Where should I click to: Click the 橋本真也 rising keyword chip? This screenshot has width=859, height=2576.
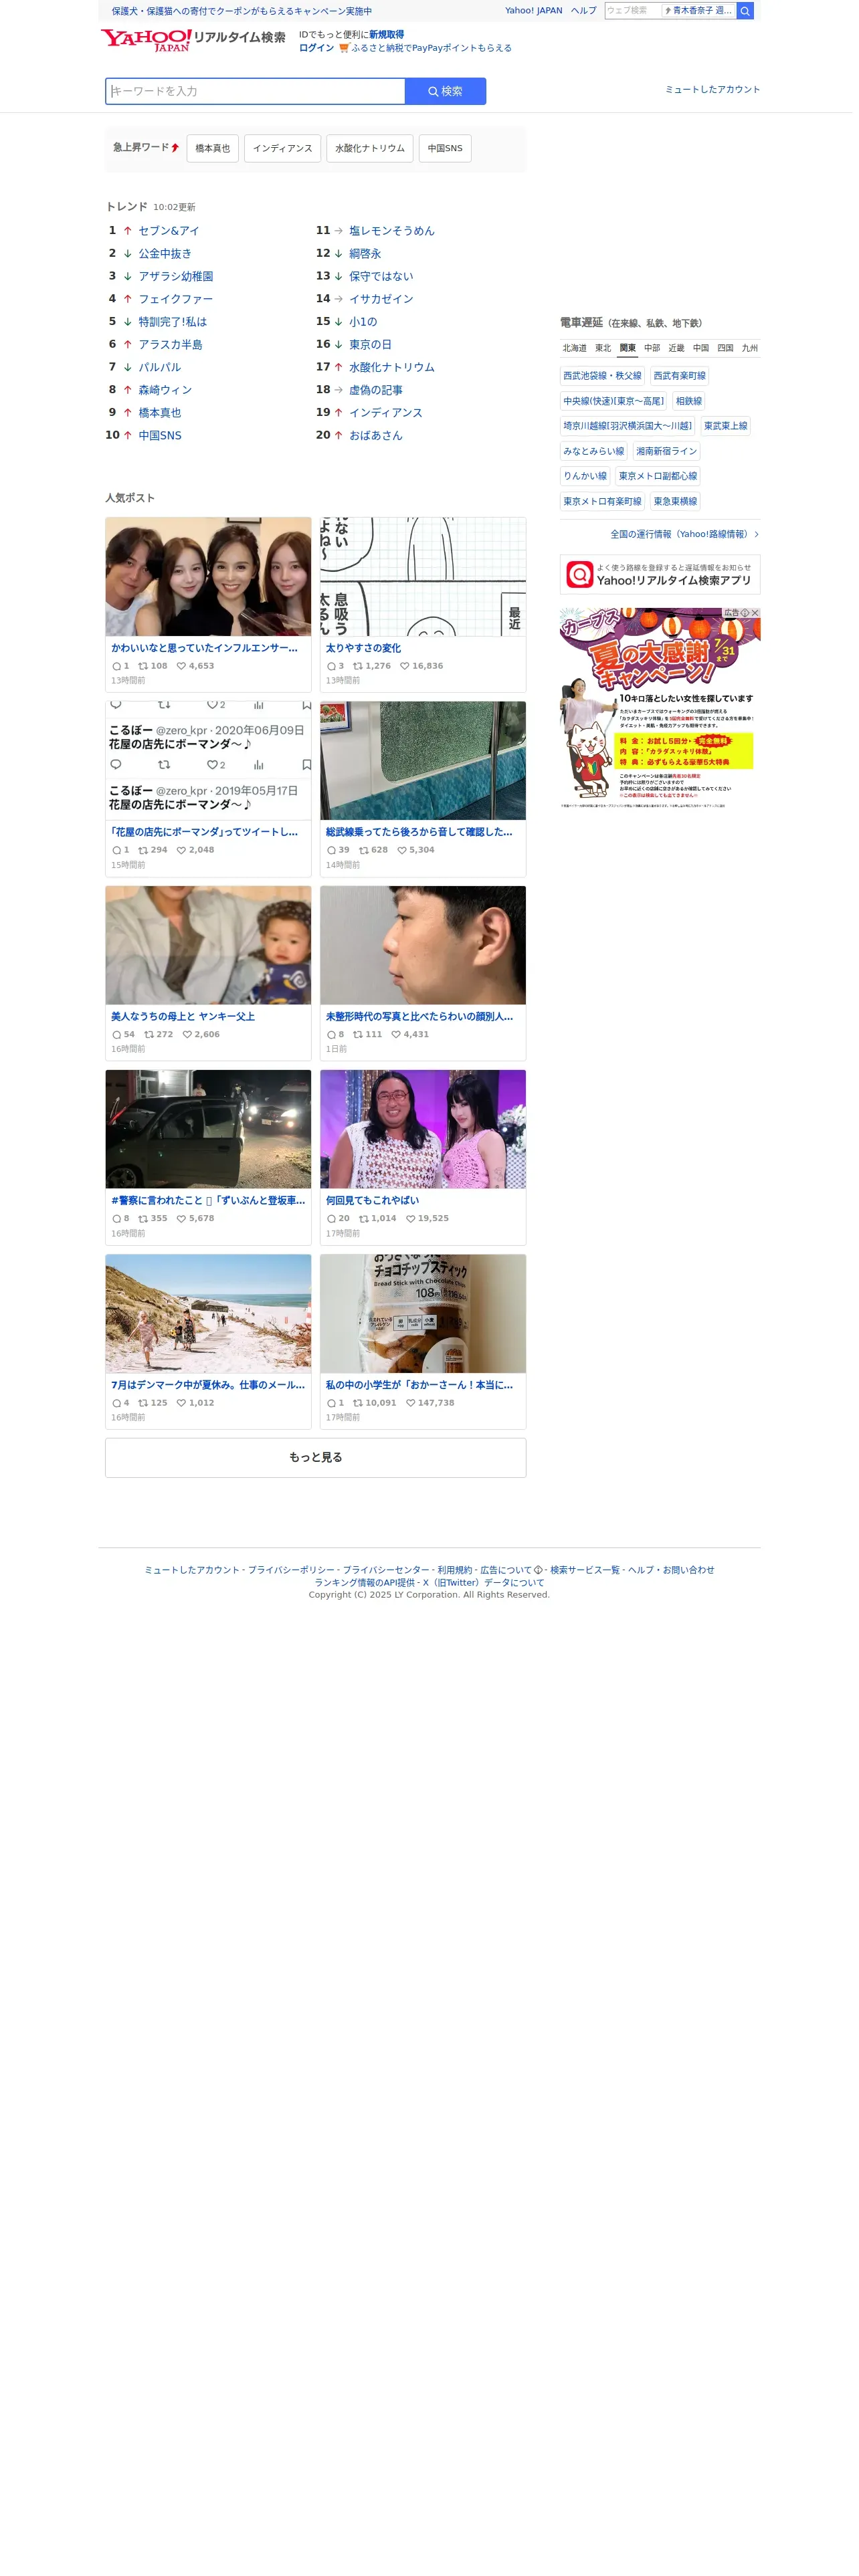coord(214,150)
